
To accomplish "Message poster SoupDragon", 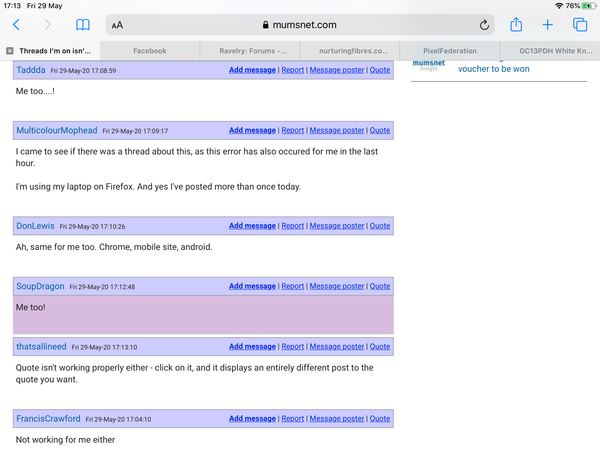I will click(x=337, y=287).
